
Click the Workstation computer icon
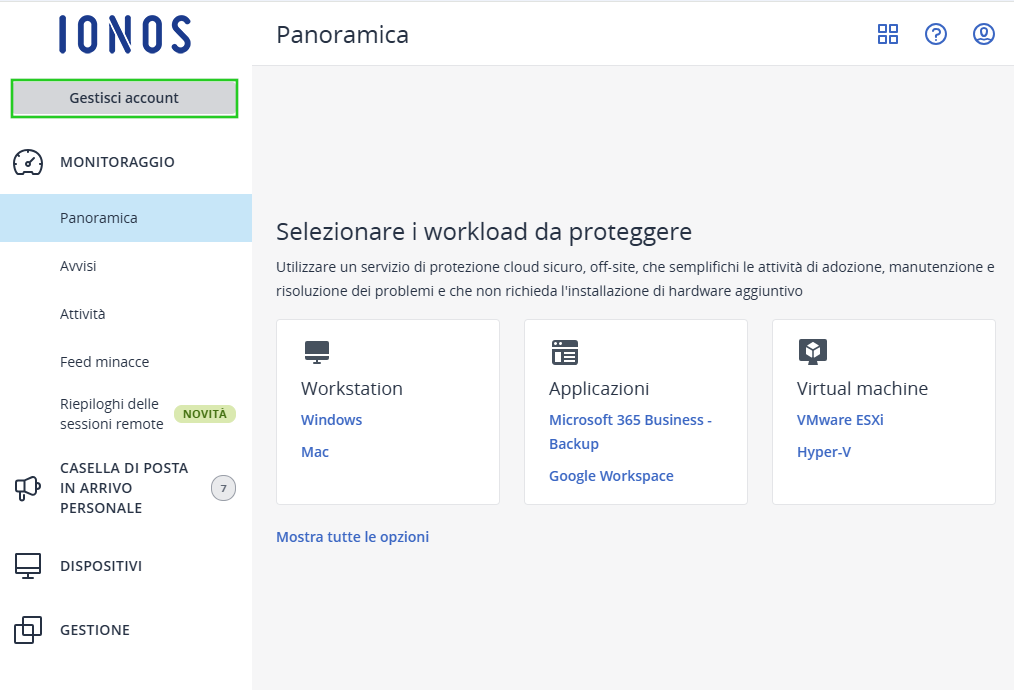(317, 352)
